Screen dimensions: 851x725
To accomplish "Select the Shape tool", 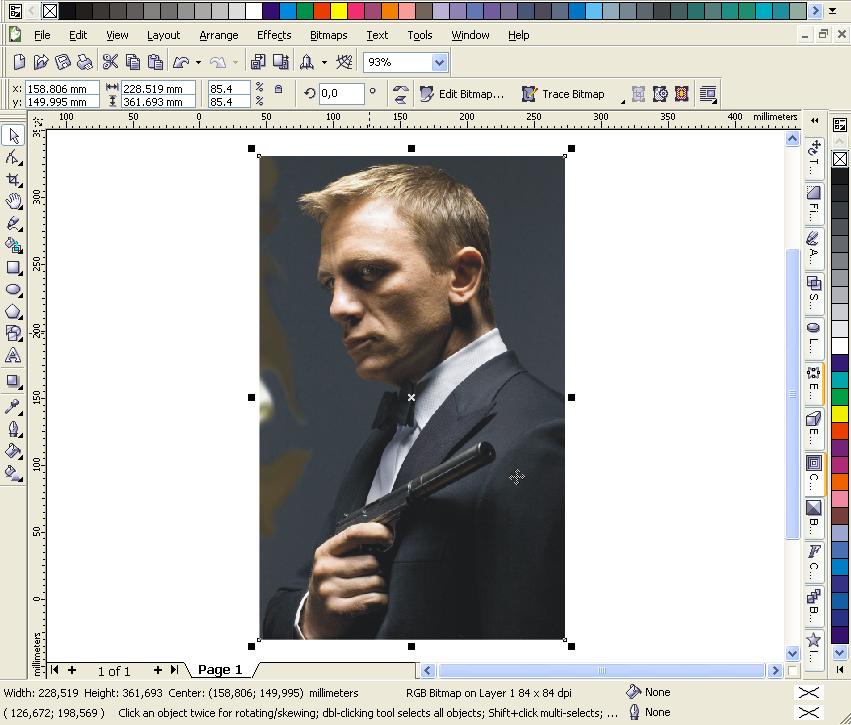I will tap(13, 158).
